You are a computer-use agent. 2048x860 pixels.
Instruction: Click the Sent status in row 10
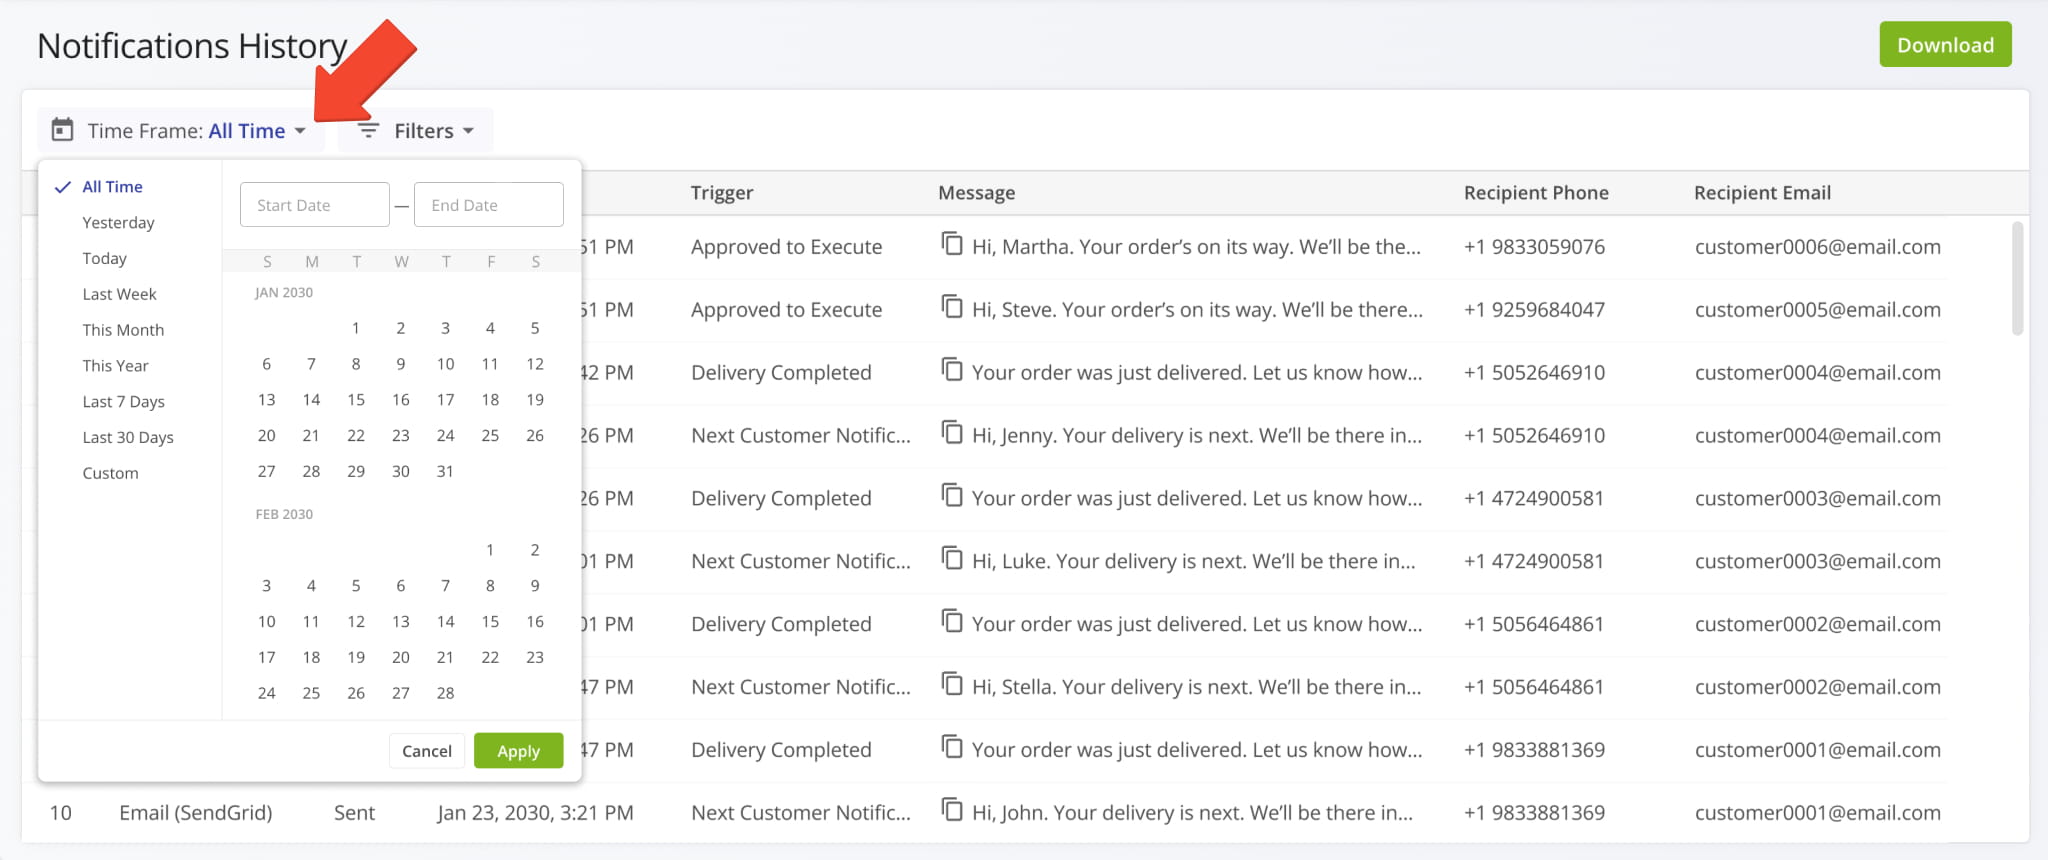point(354,813)
